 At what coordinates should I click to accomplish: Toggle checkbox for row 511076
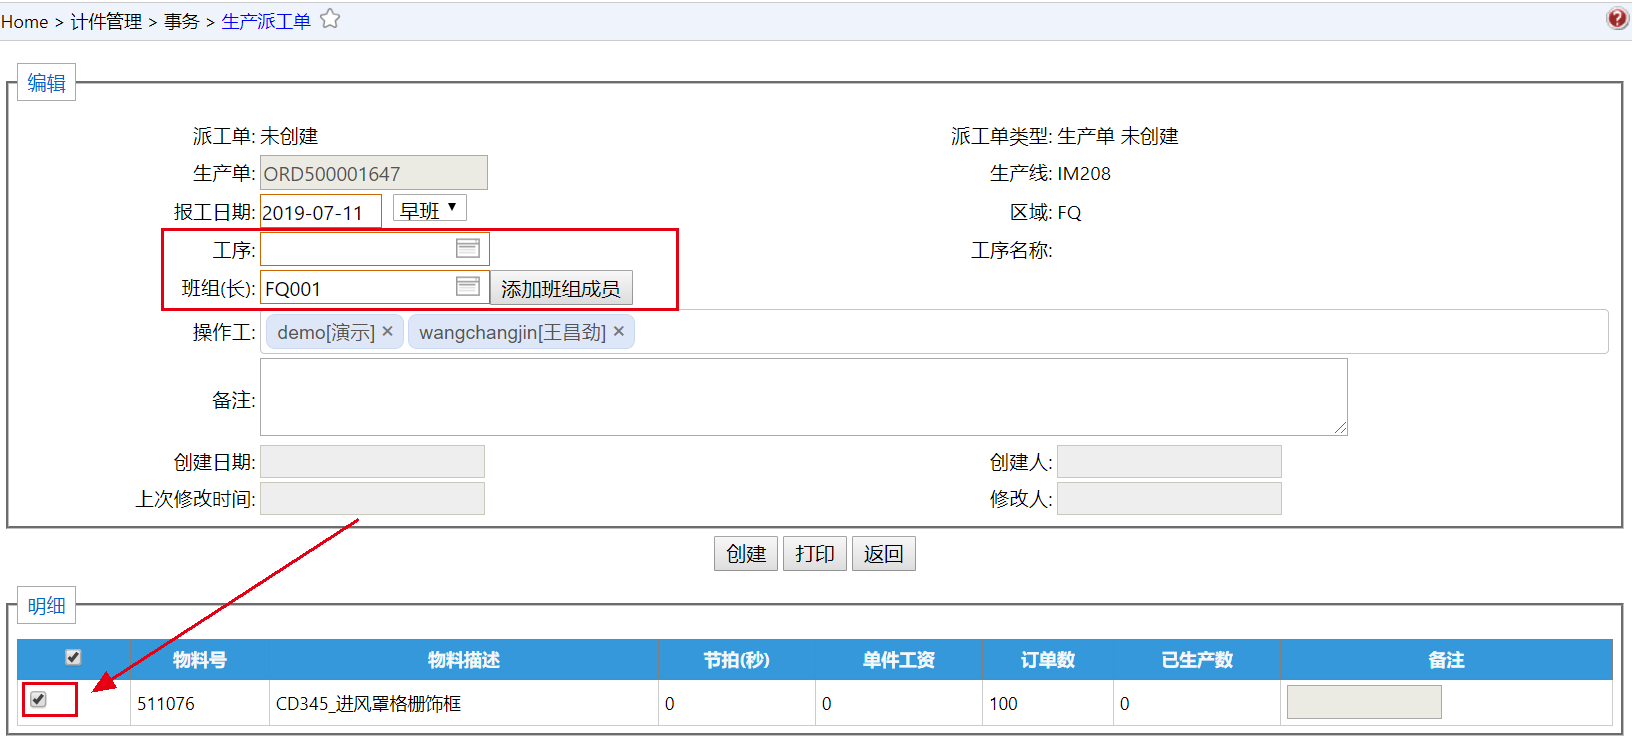(38, 699)
